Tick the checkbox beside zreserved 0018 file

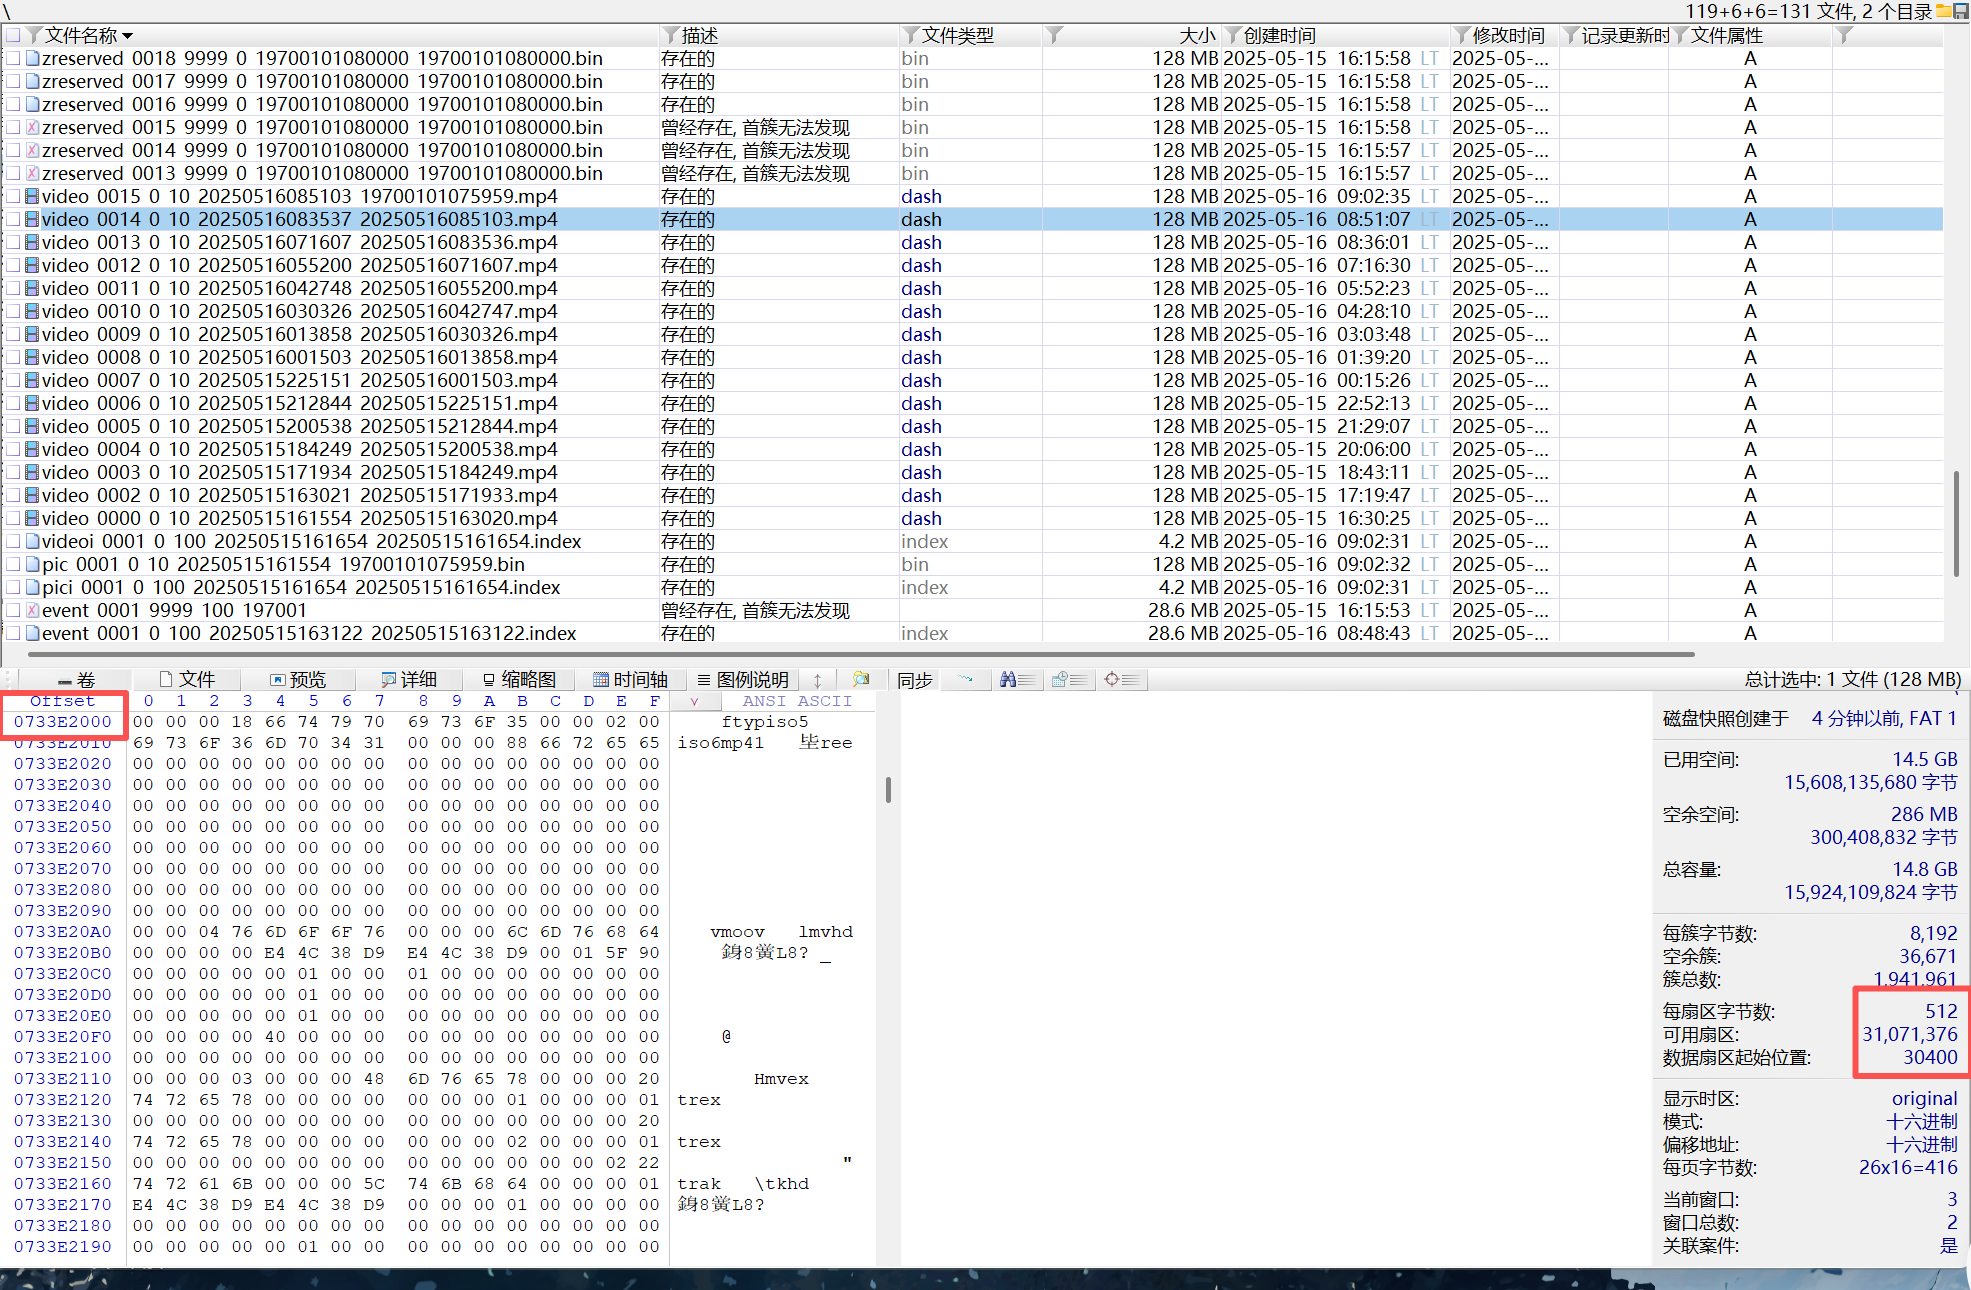tap(13, 59)
